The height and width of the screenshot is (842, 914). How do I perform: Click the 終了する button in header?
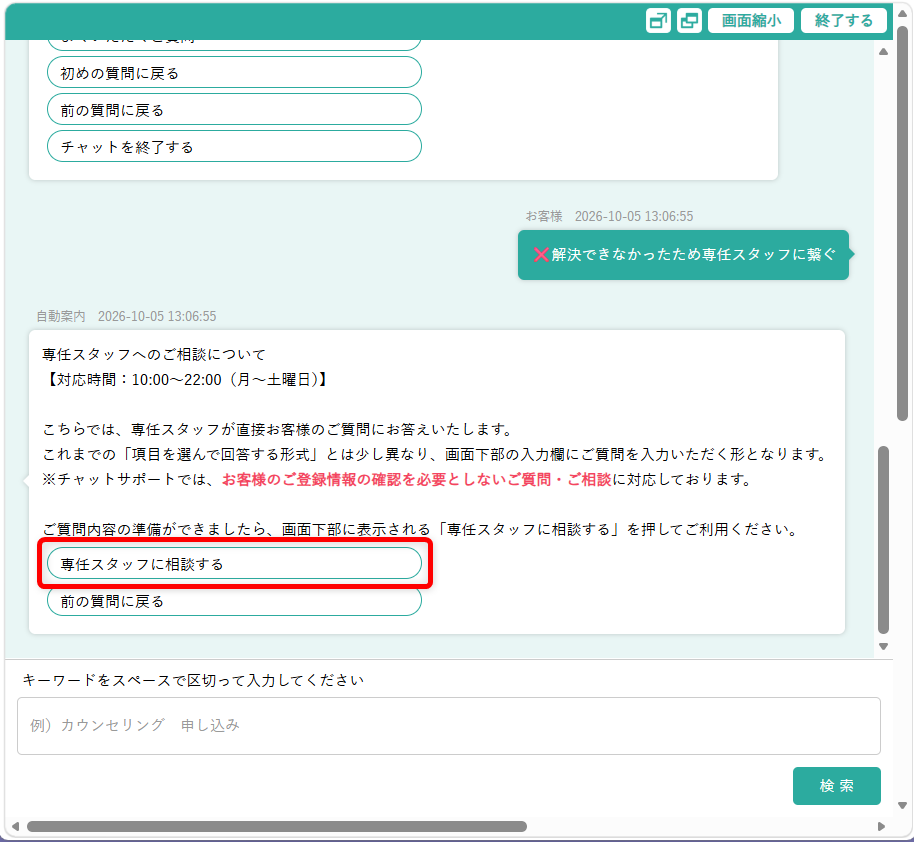click(x=843, y=21)
